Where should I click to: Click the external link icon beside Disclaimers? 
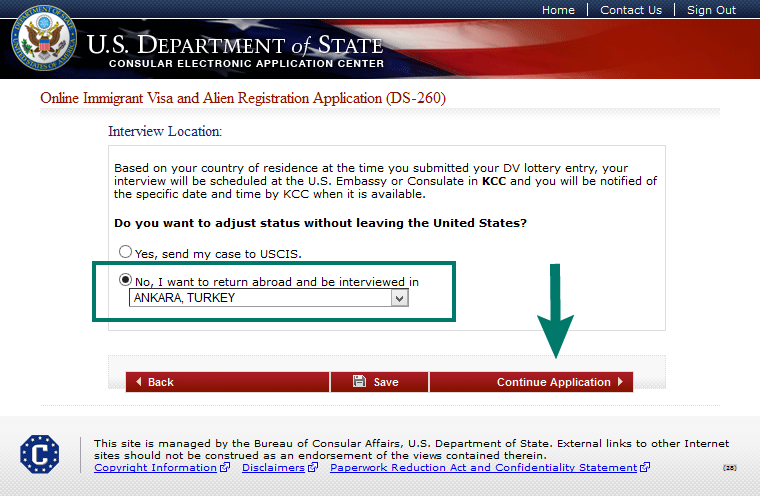pos(313,467)
